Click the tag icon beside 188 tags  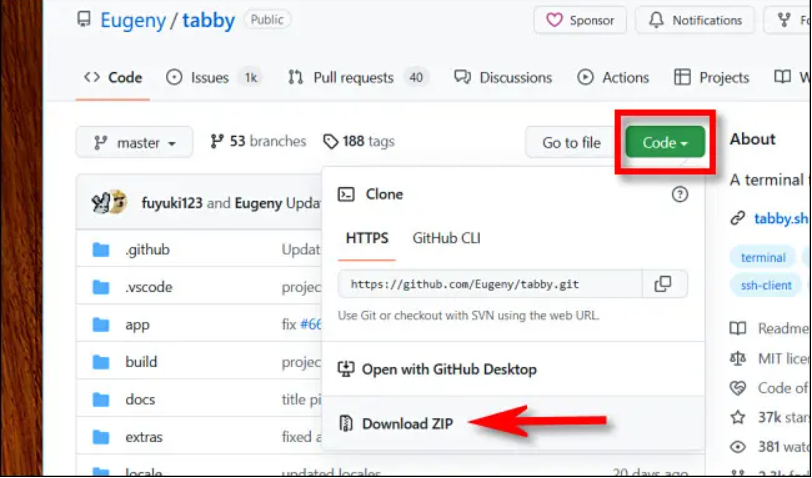click(330, 141)
